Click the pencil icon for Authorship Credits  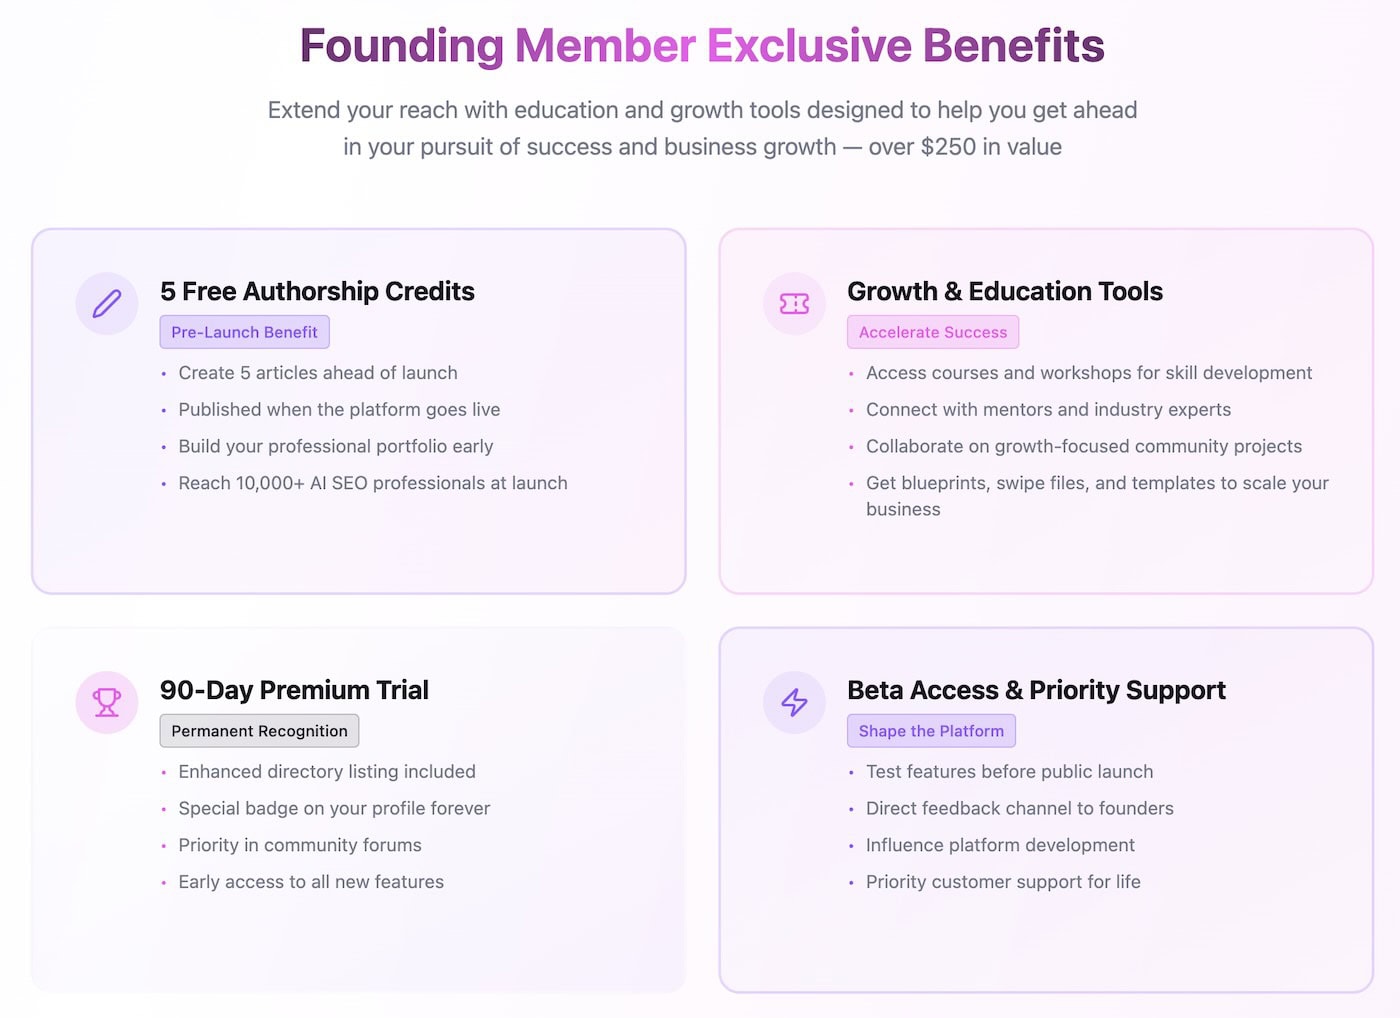(107, 303)
